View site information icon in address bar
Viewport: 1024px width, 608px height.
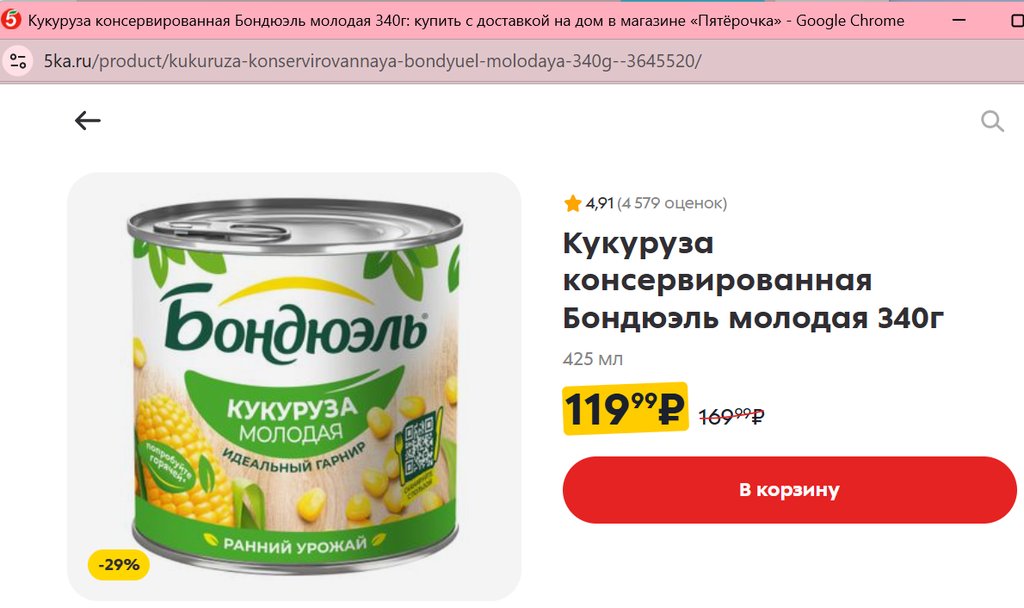18,61
